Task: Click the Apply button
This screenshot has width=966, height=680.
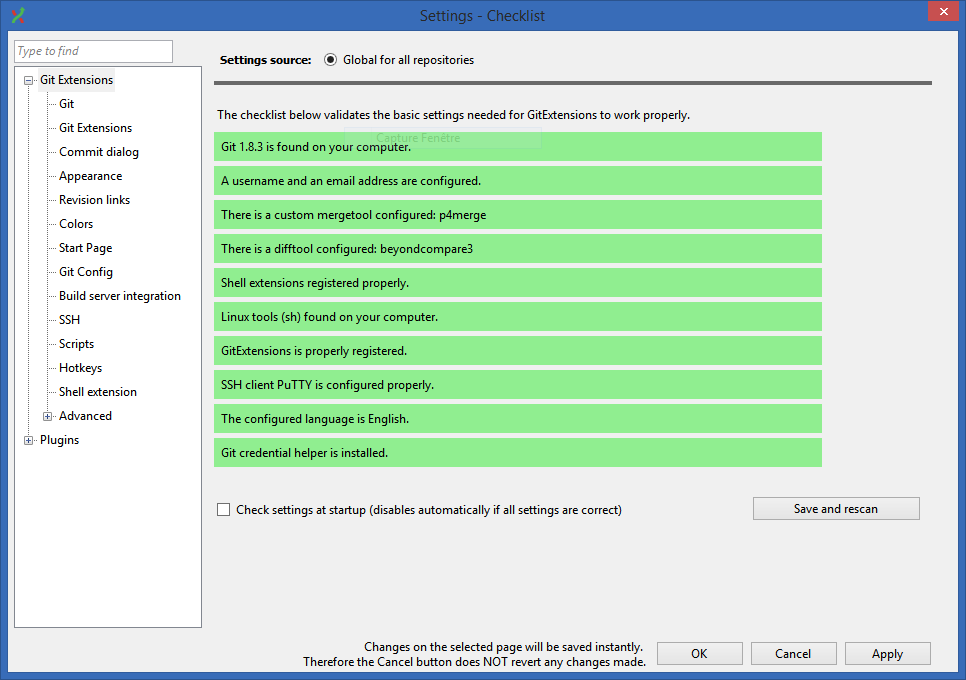Action: tap(888, 654)
